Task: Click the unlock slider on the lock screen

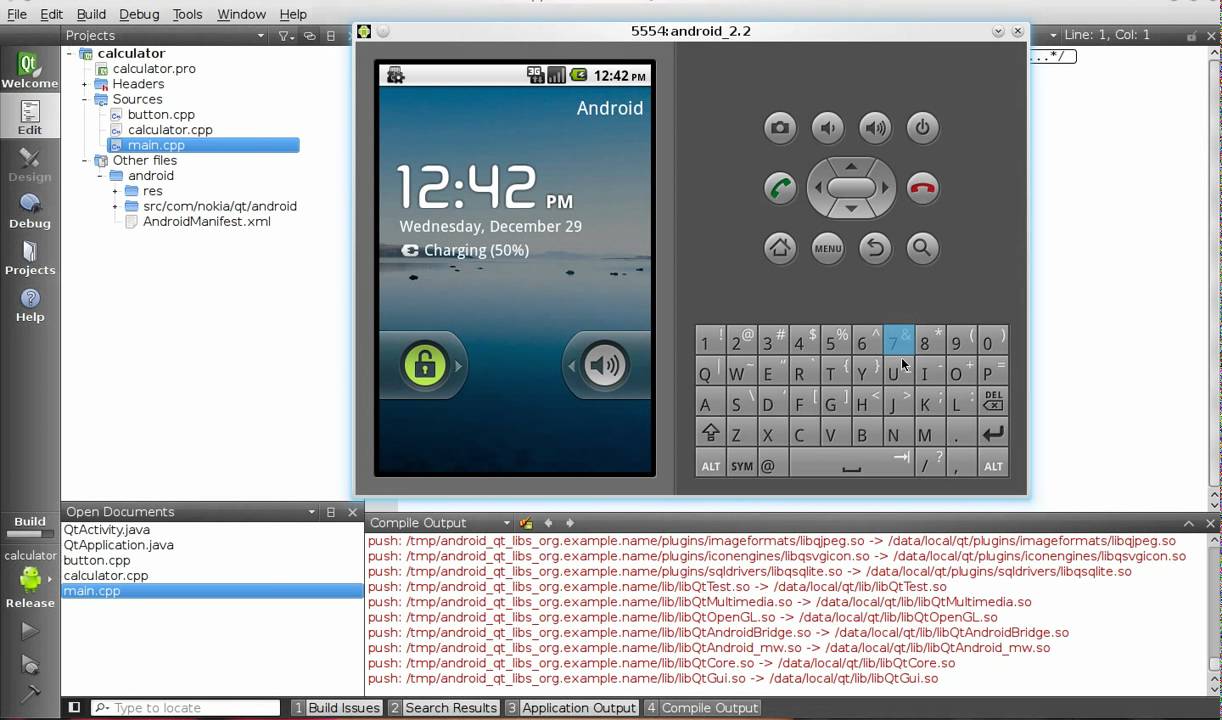Action: 424,365
